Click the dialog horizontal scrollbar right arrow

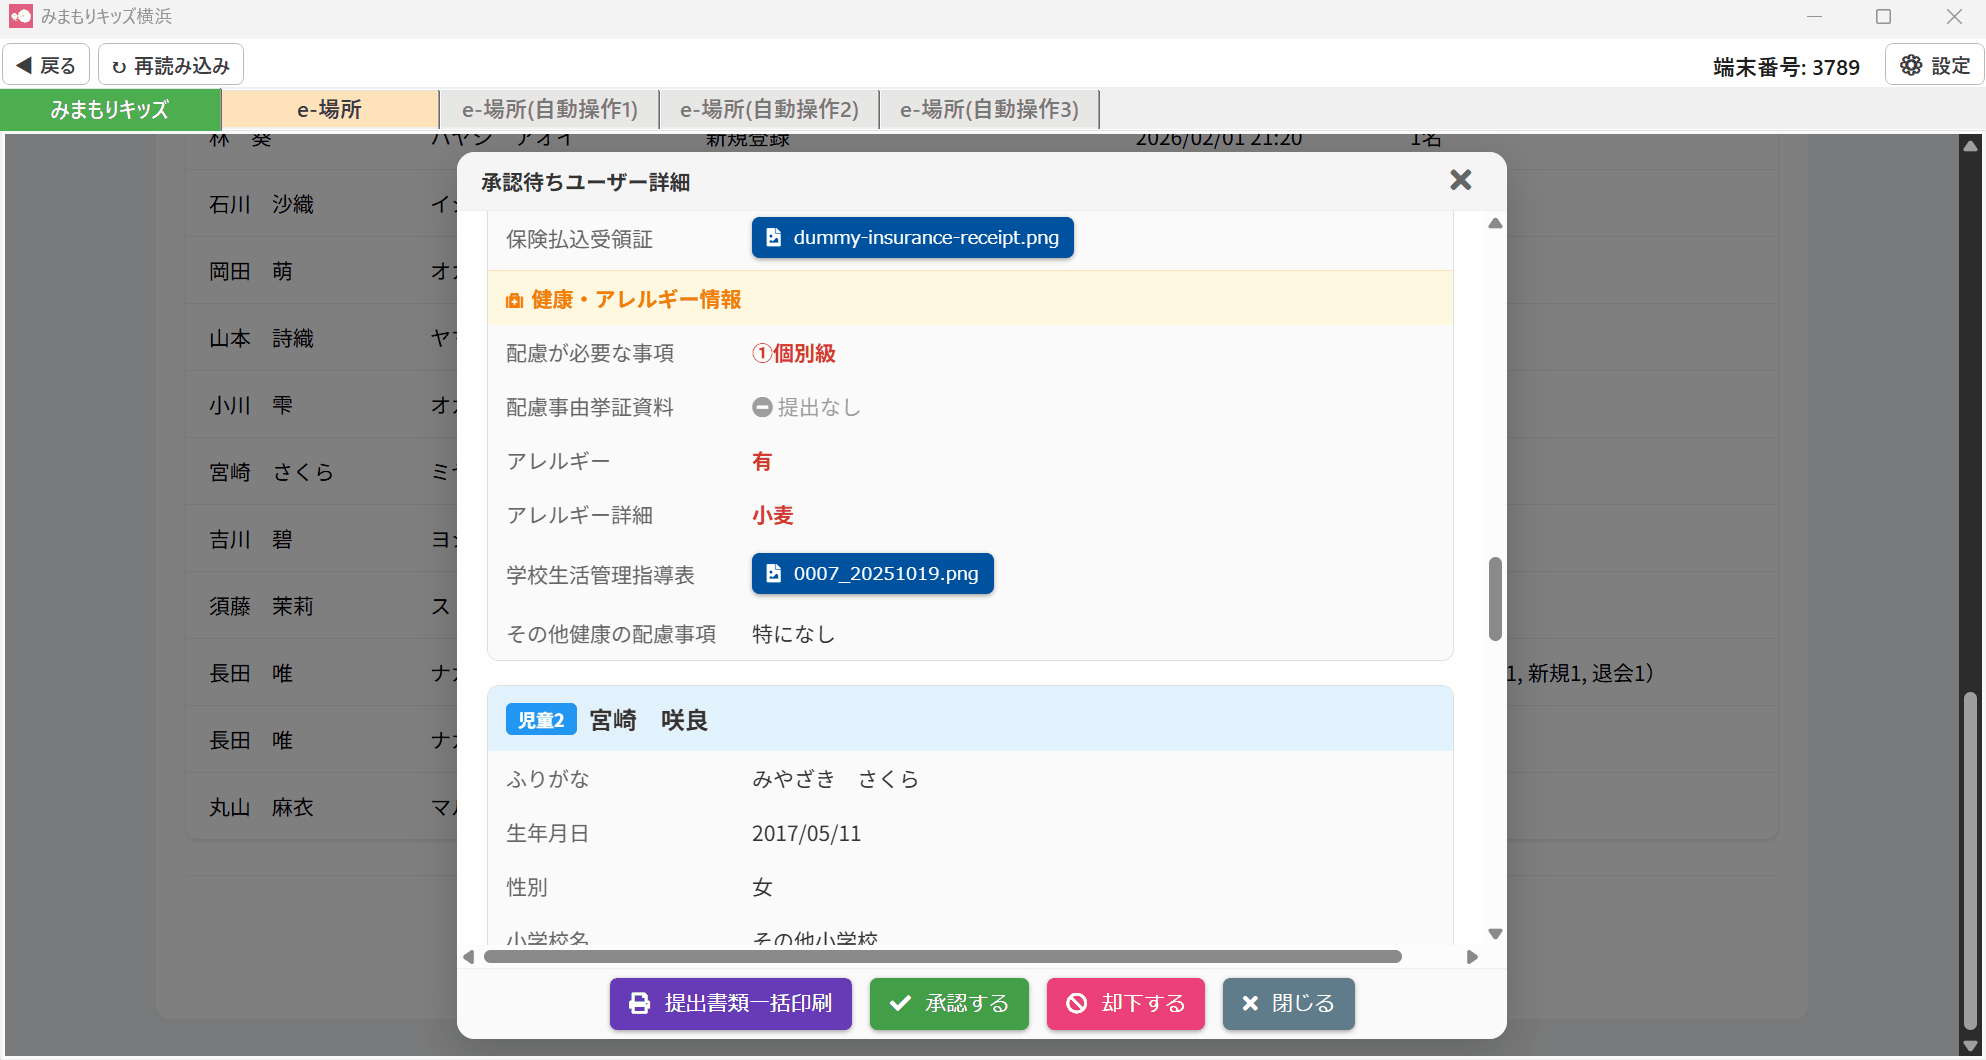click(1472, 957)
